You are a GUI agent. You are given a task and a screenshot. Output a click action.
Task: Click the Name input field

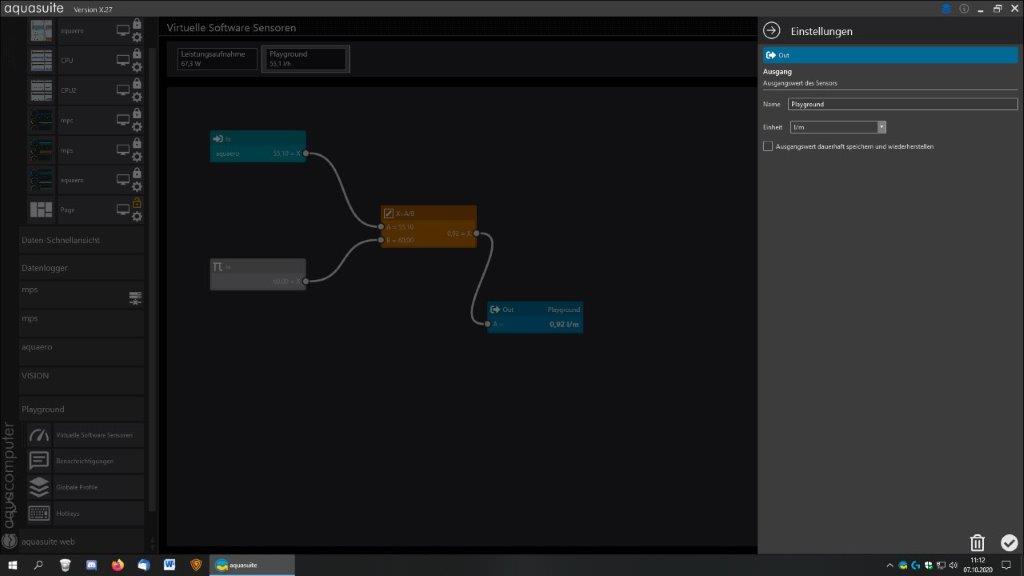[x=901, y=104]
